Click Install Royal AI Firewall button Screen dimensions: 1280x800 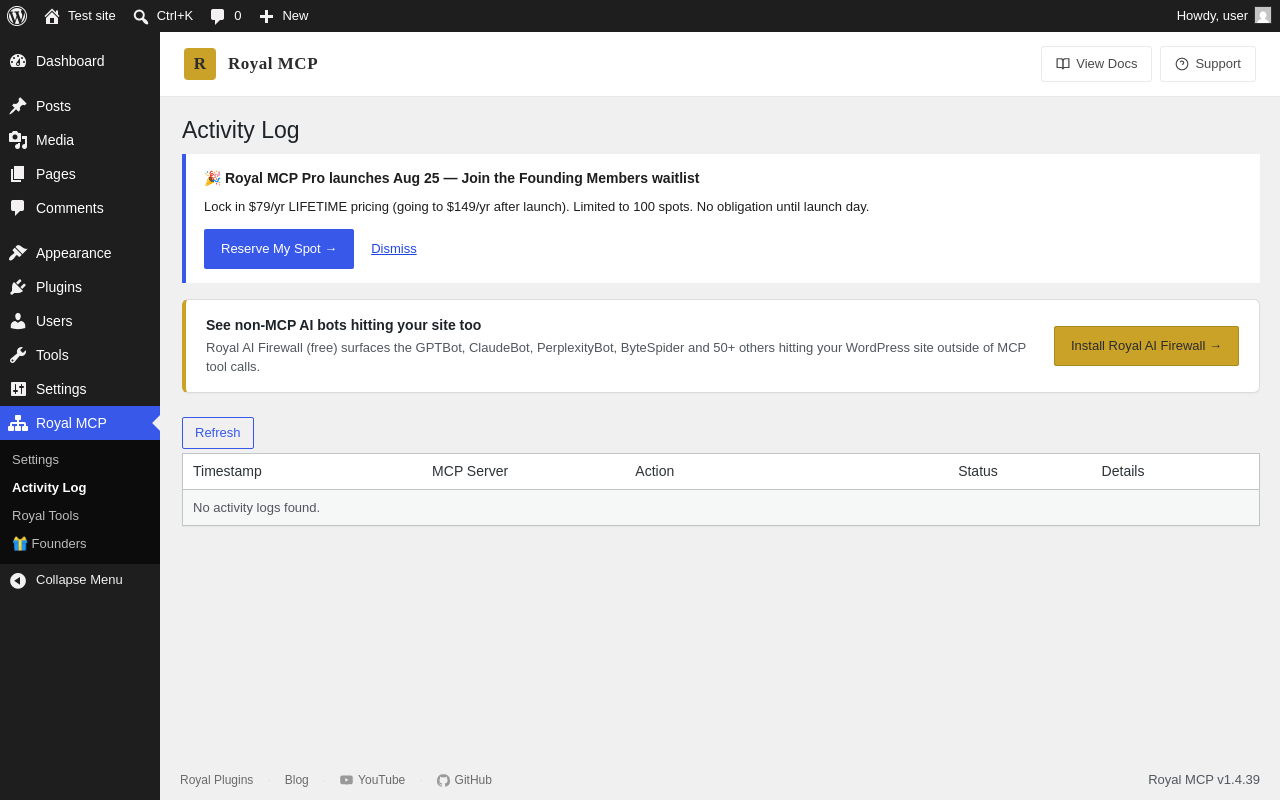click(1146, 346)
